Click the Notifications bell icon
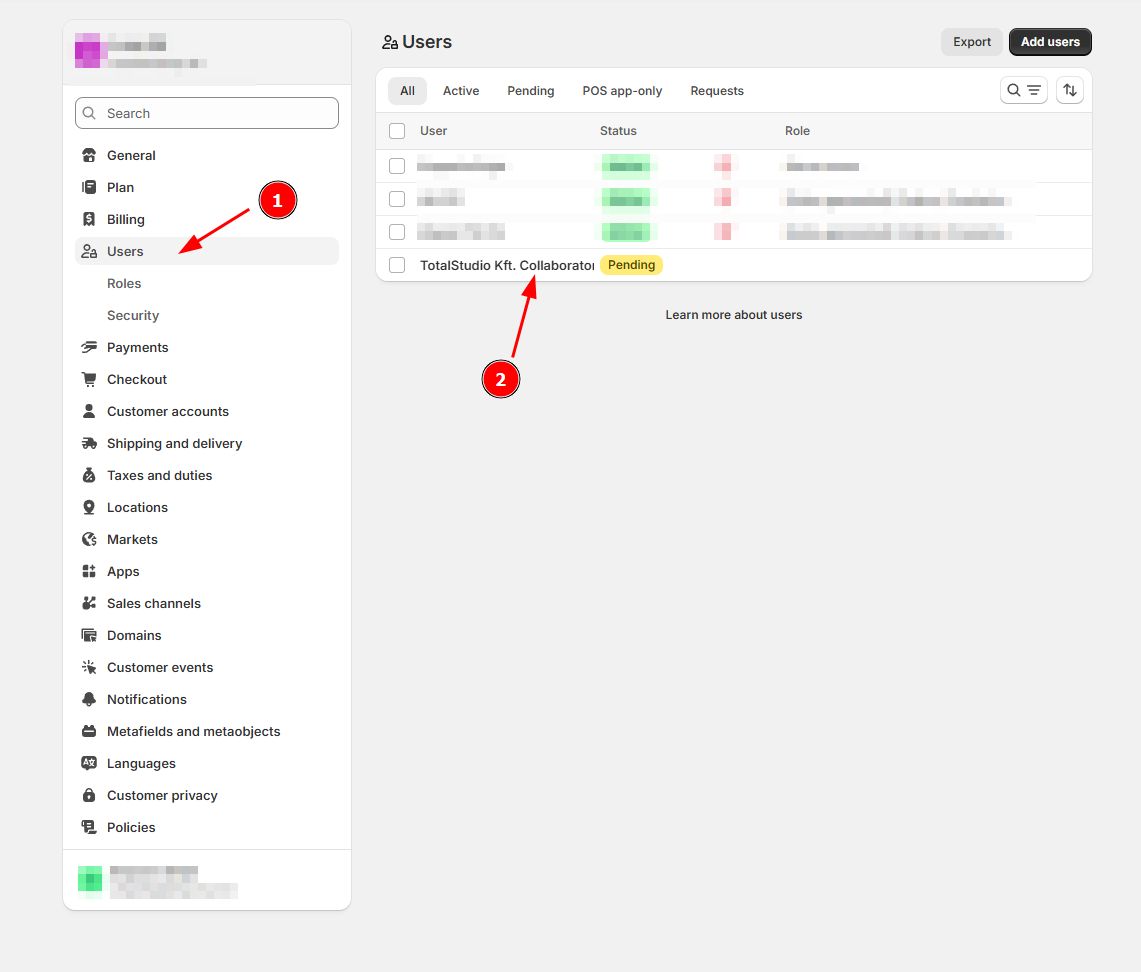This screenshot has height=972, width=1141. tap(89, 699)
